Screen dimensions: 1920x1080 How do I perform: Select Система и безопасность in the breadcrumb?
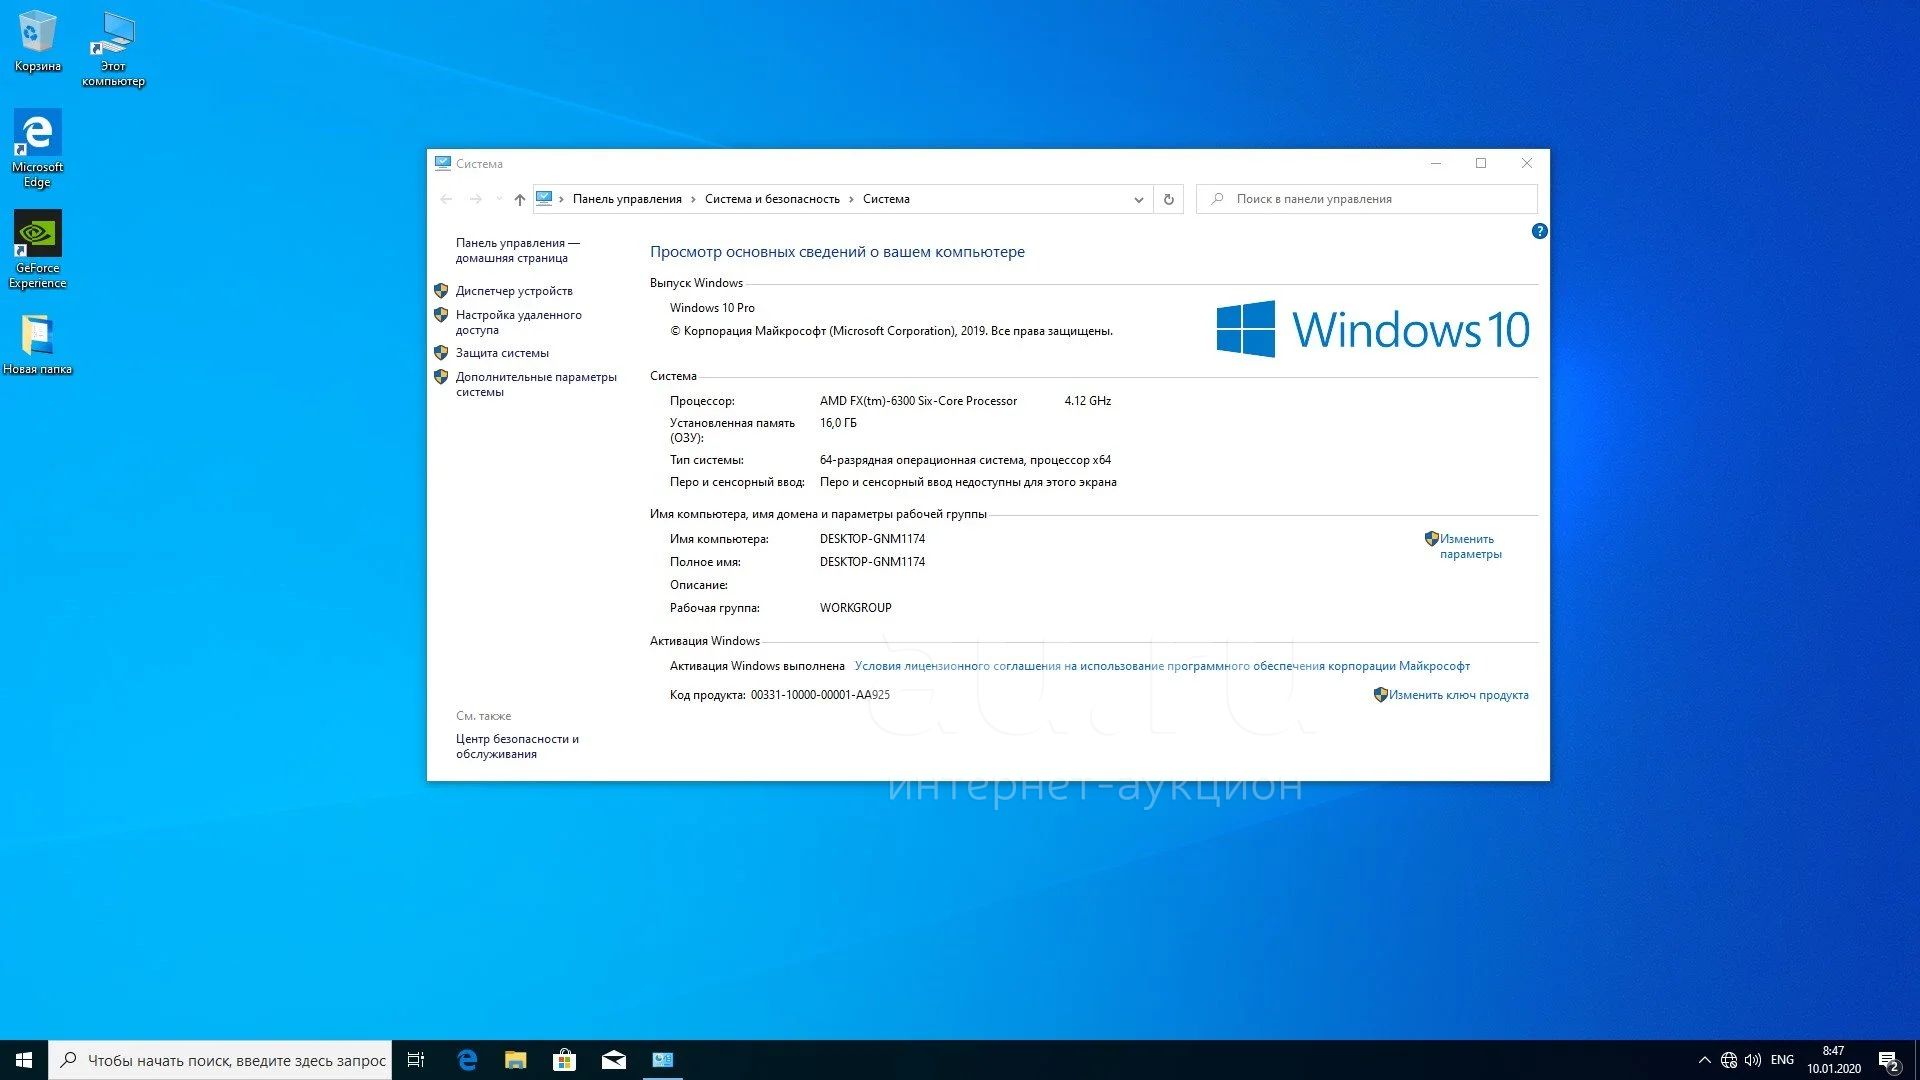click(772, 199)
